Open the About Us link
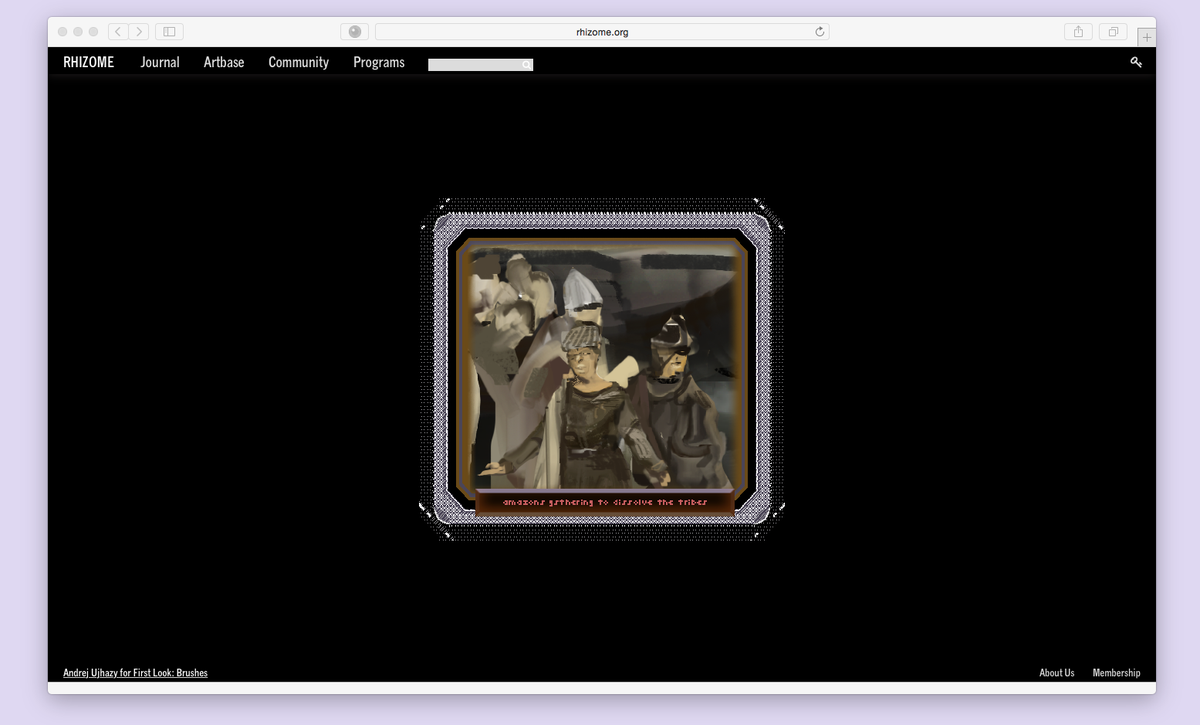This screenshot has width=1200, height=725. pyautogui.click(x=1057, y=673)
